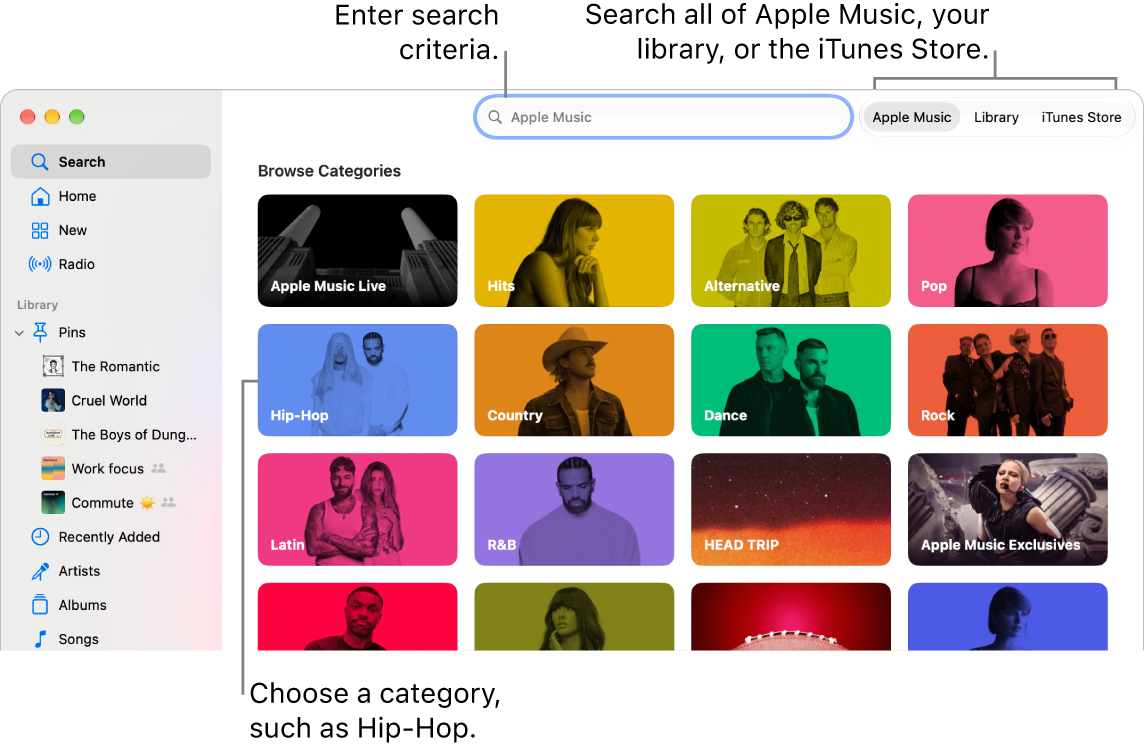The image size is (1144, 756).
Task: Open the Radio section label
Action: 77,264
